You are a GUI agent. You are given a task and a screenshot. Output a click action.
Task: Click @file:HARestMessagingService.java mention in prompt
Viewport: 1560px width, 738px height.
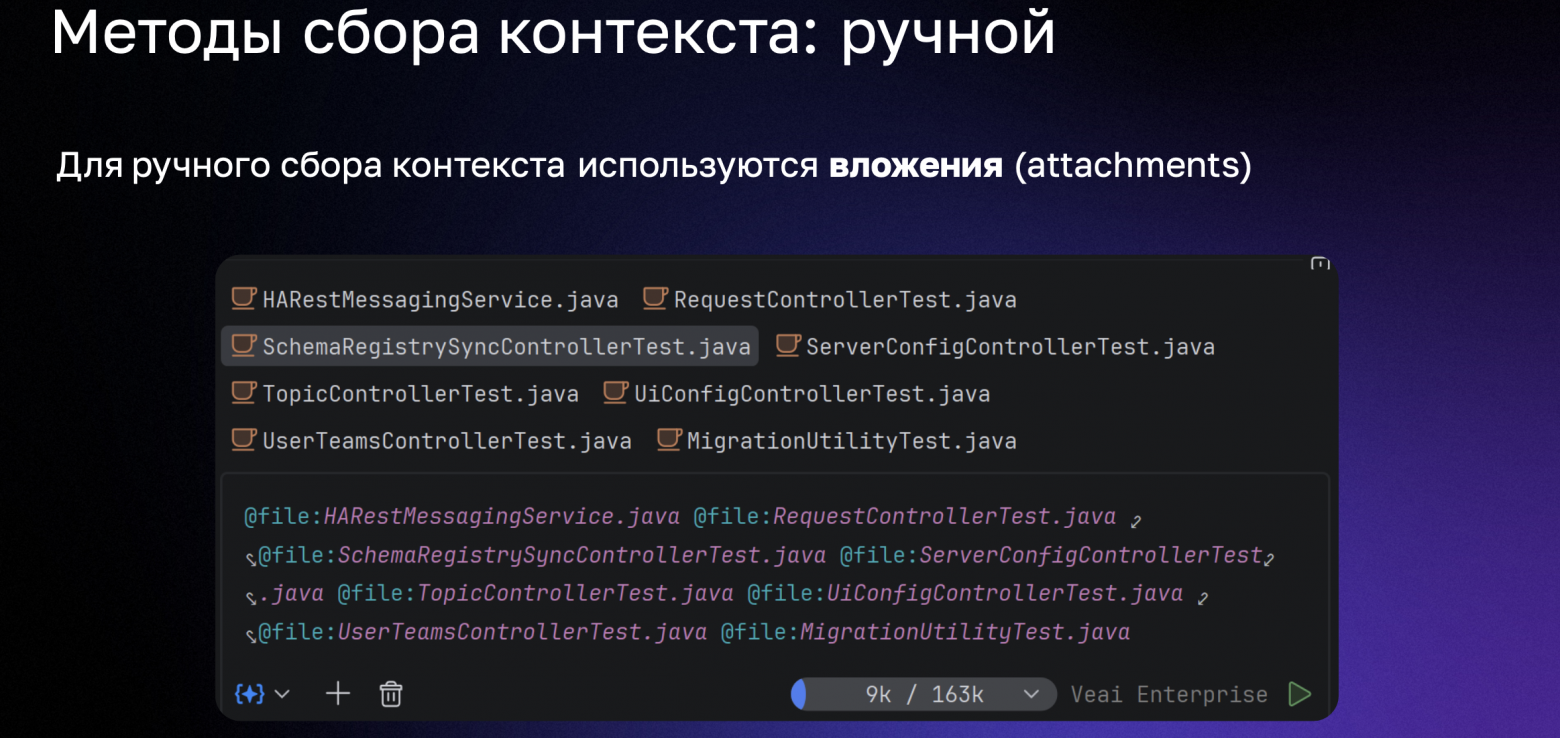point(463,517)
